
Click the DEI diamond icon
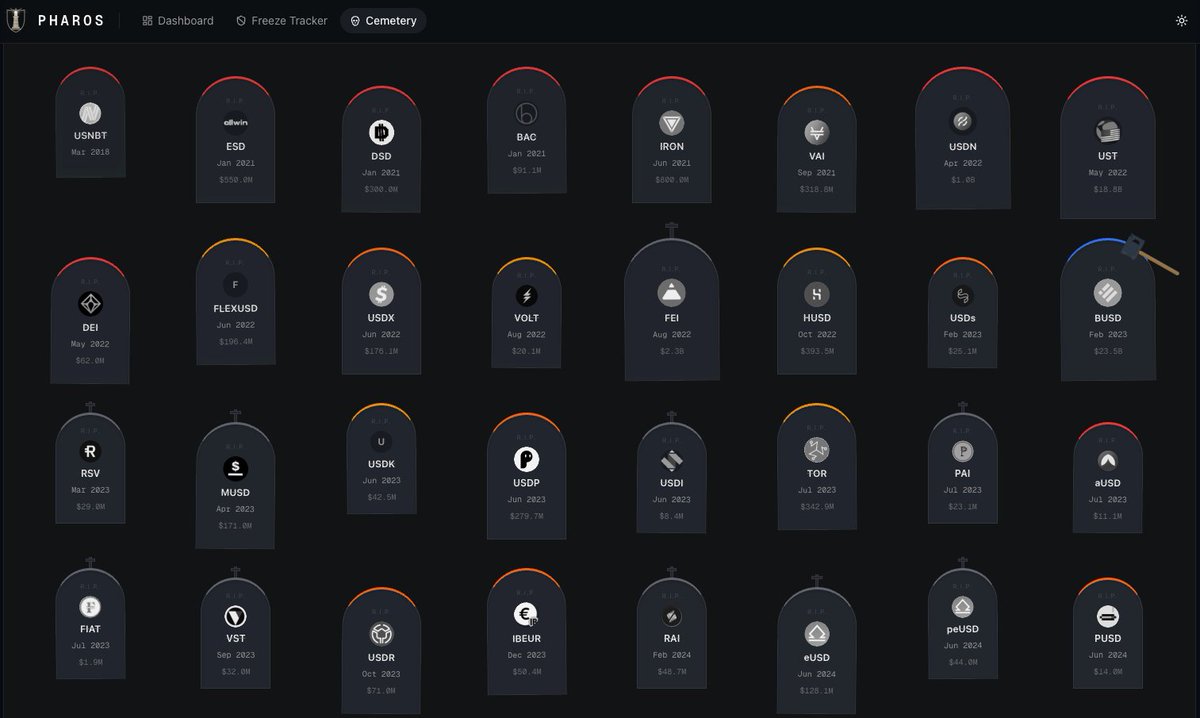(90, 302)
